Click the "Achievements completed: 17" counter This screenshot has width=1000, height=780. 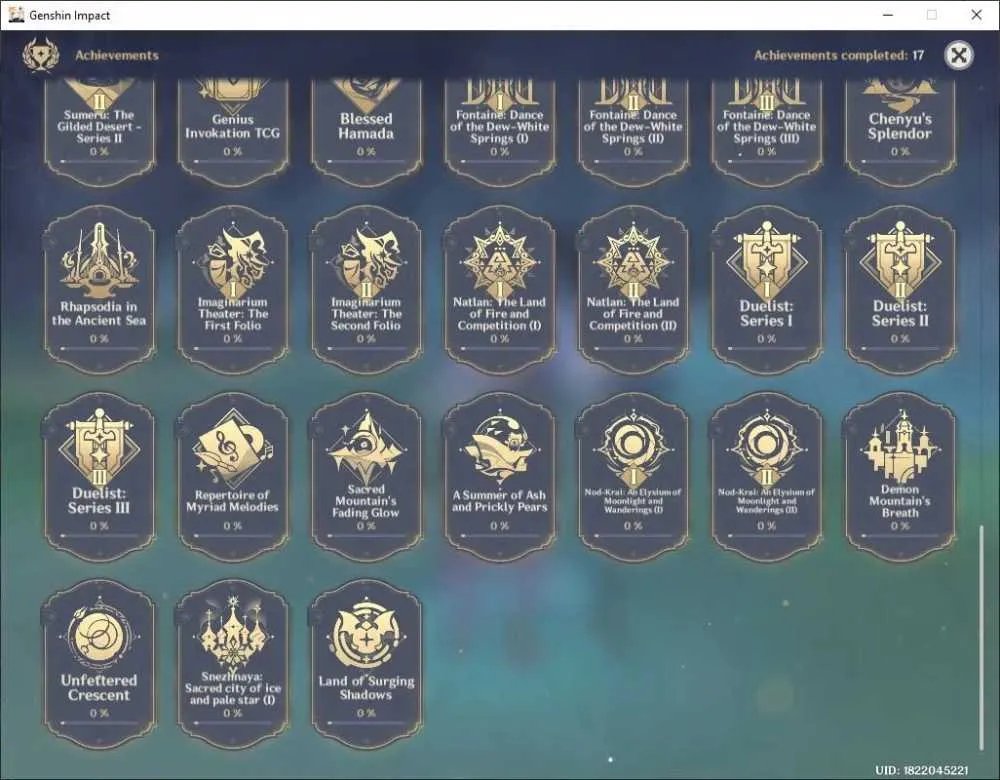[839, 55]
